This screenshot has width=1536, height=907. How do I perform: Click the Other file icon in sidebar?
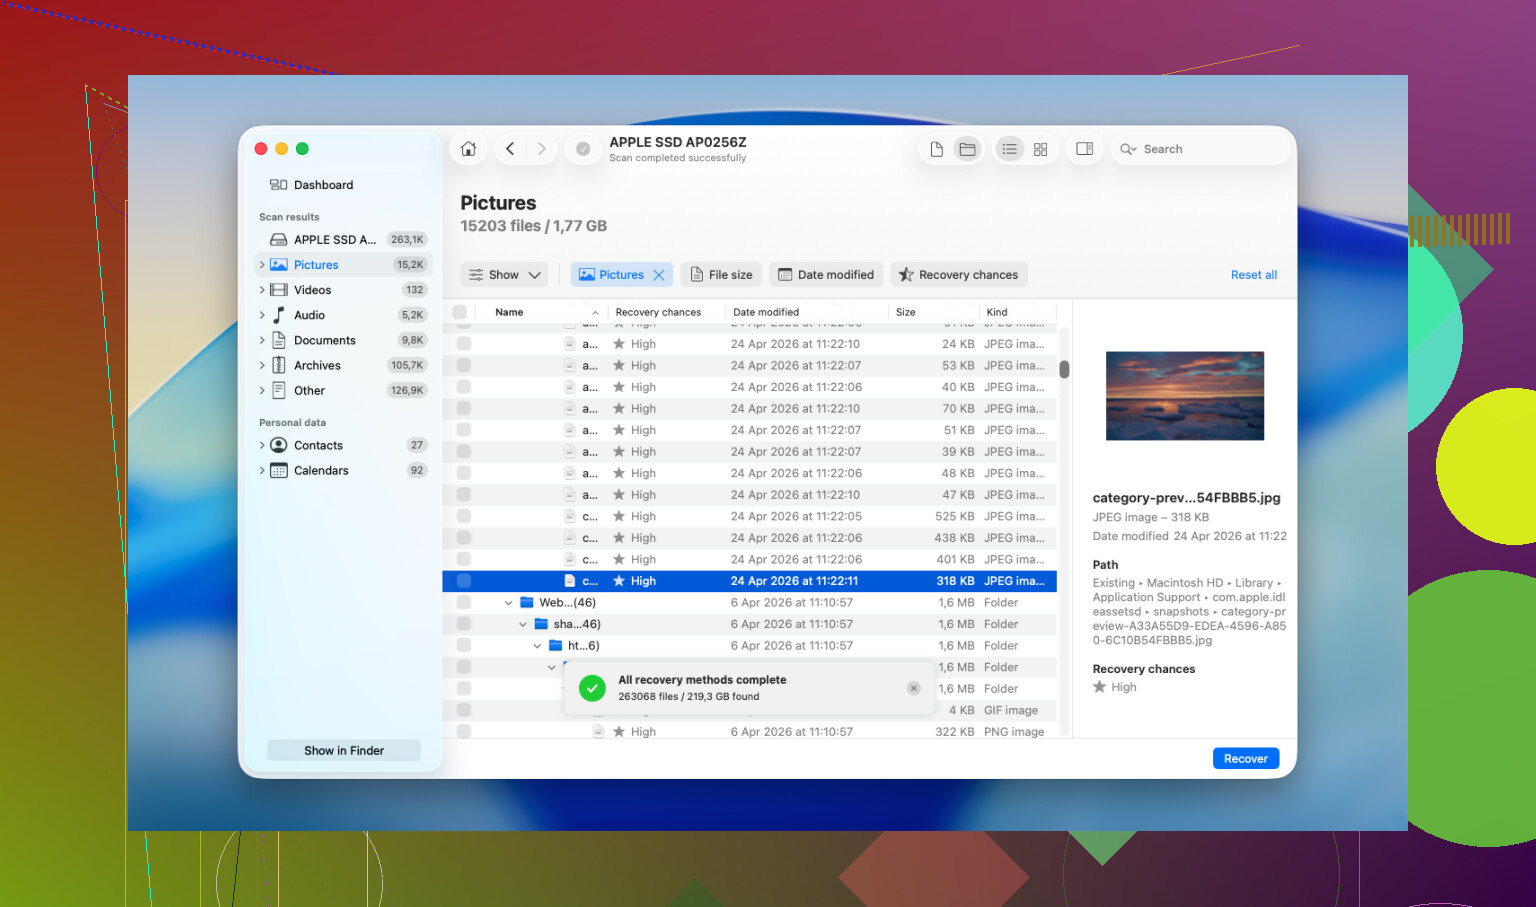click(279, 390)
